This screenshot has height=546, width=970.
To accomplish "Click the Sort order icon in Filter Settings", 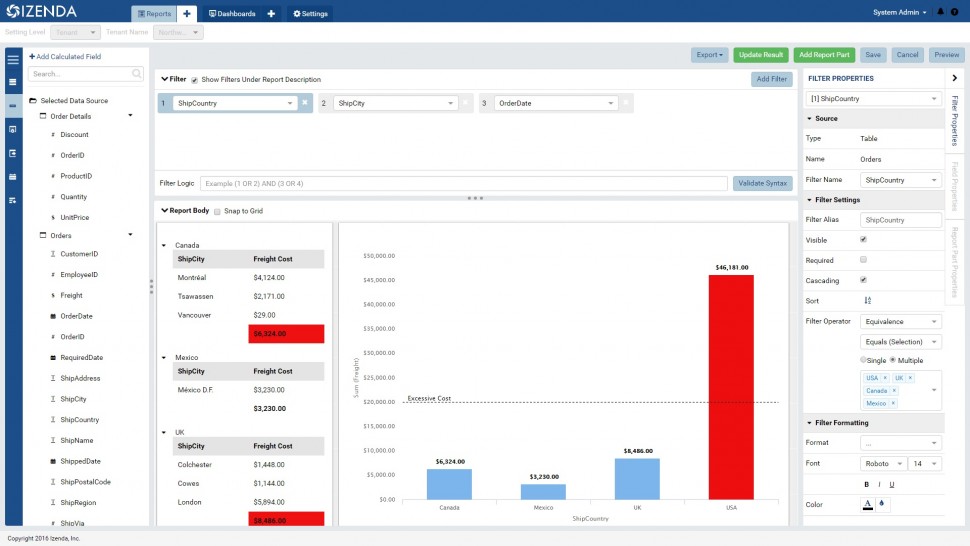I will (x=867, y=301).
